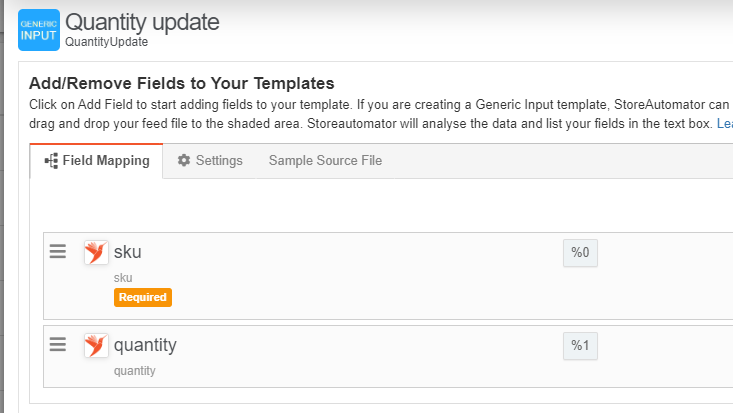
Task: Open the Sample Source File tab
Action: pyautogui.click(x=325, y=161)
